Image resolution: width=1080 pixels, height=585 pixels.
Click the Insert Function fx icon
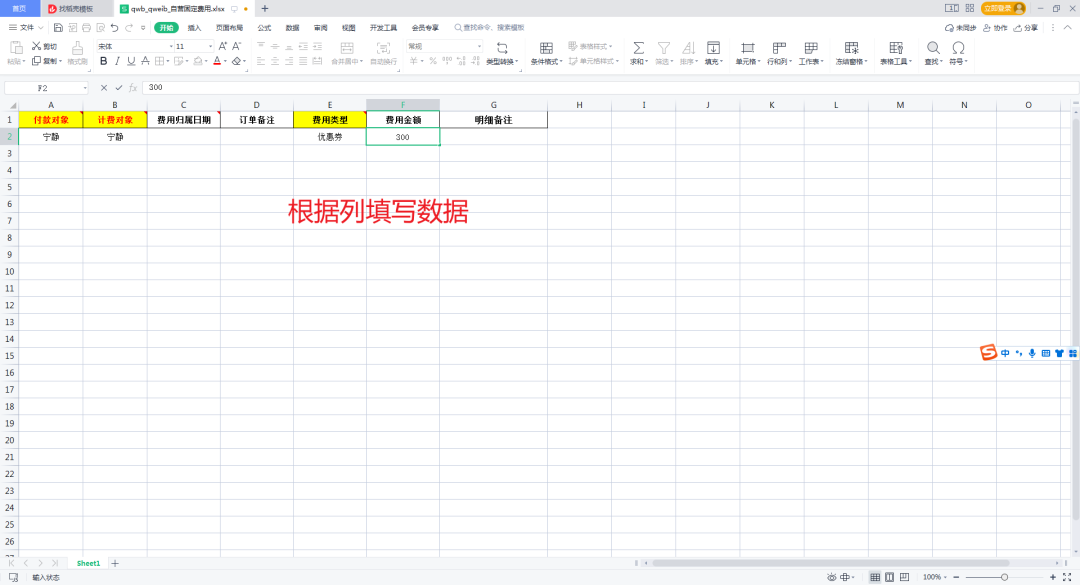pyautogui.click(x=133, y=88)
